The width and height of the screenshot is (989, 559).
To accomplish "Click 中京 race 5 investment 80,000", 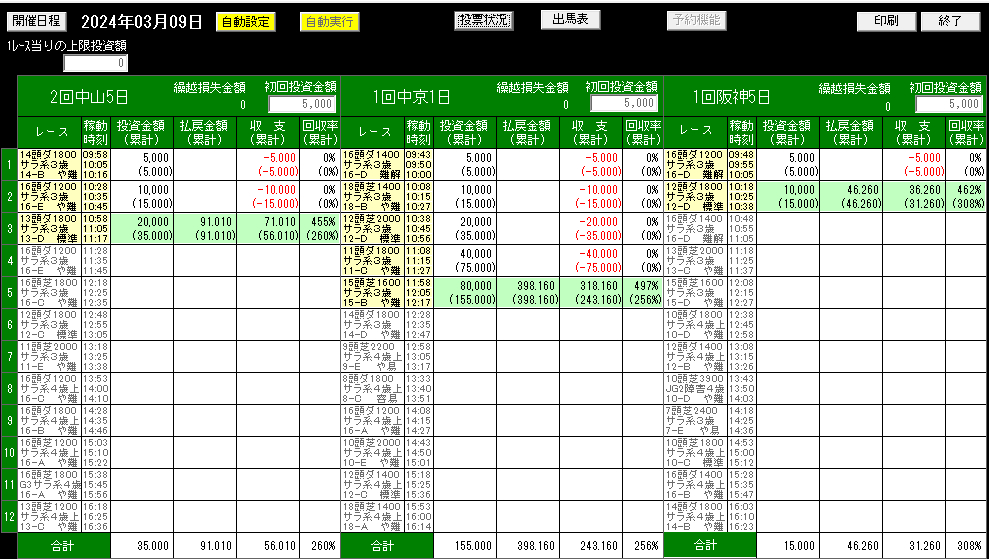I will pos(465,292).
